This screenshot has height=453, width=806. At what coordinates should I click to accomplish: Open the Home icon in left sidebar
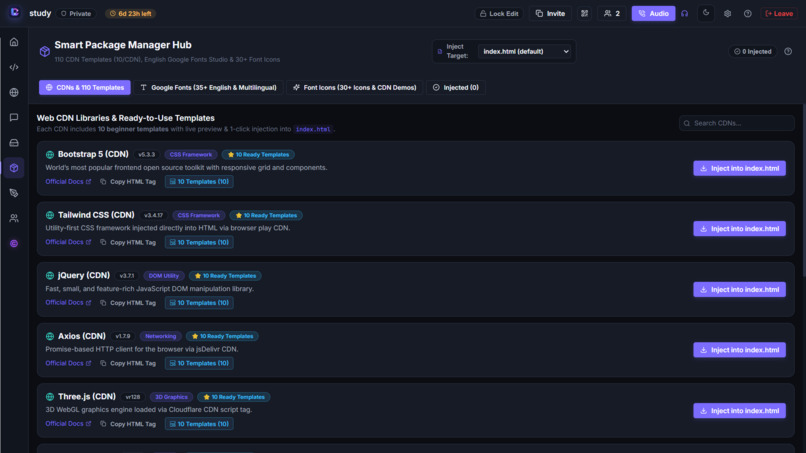pos(14,42)
